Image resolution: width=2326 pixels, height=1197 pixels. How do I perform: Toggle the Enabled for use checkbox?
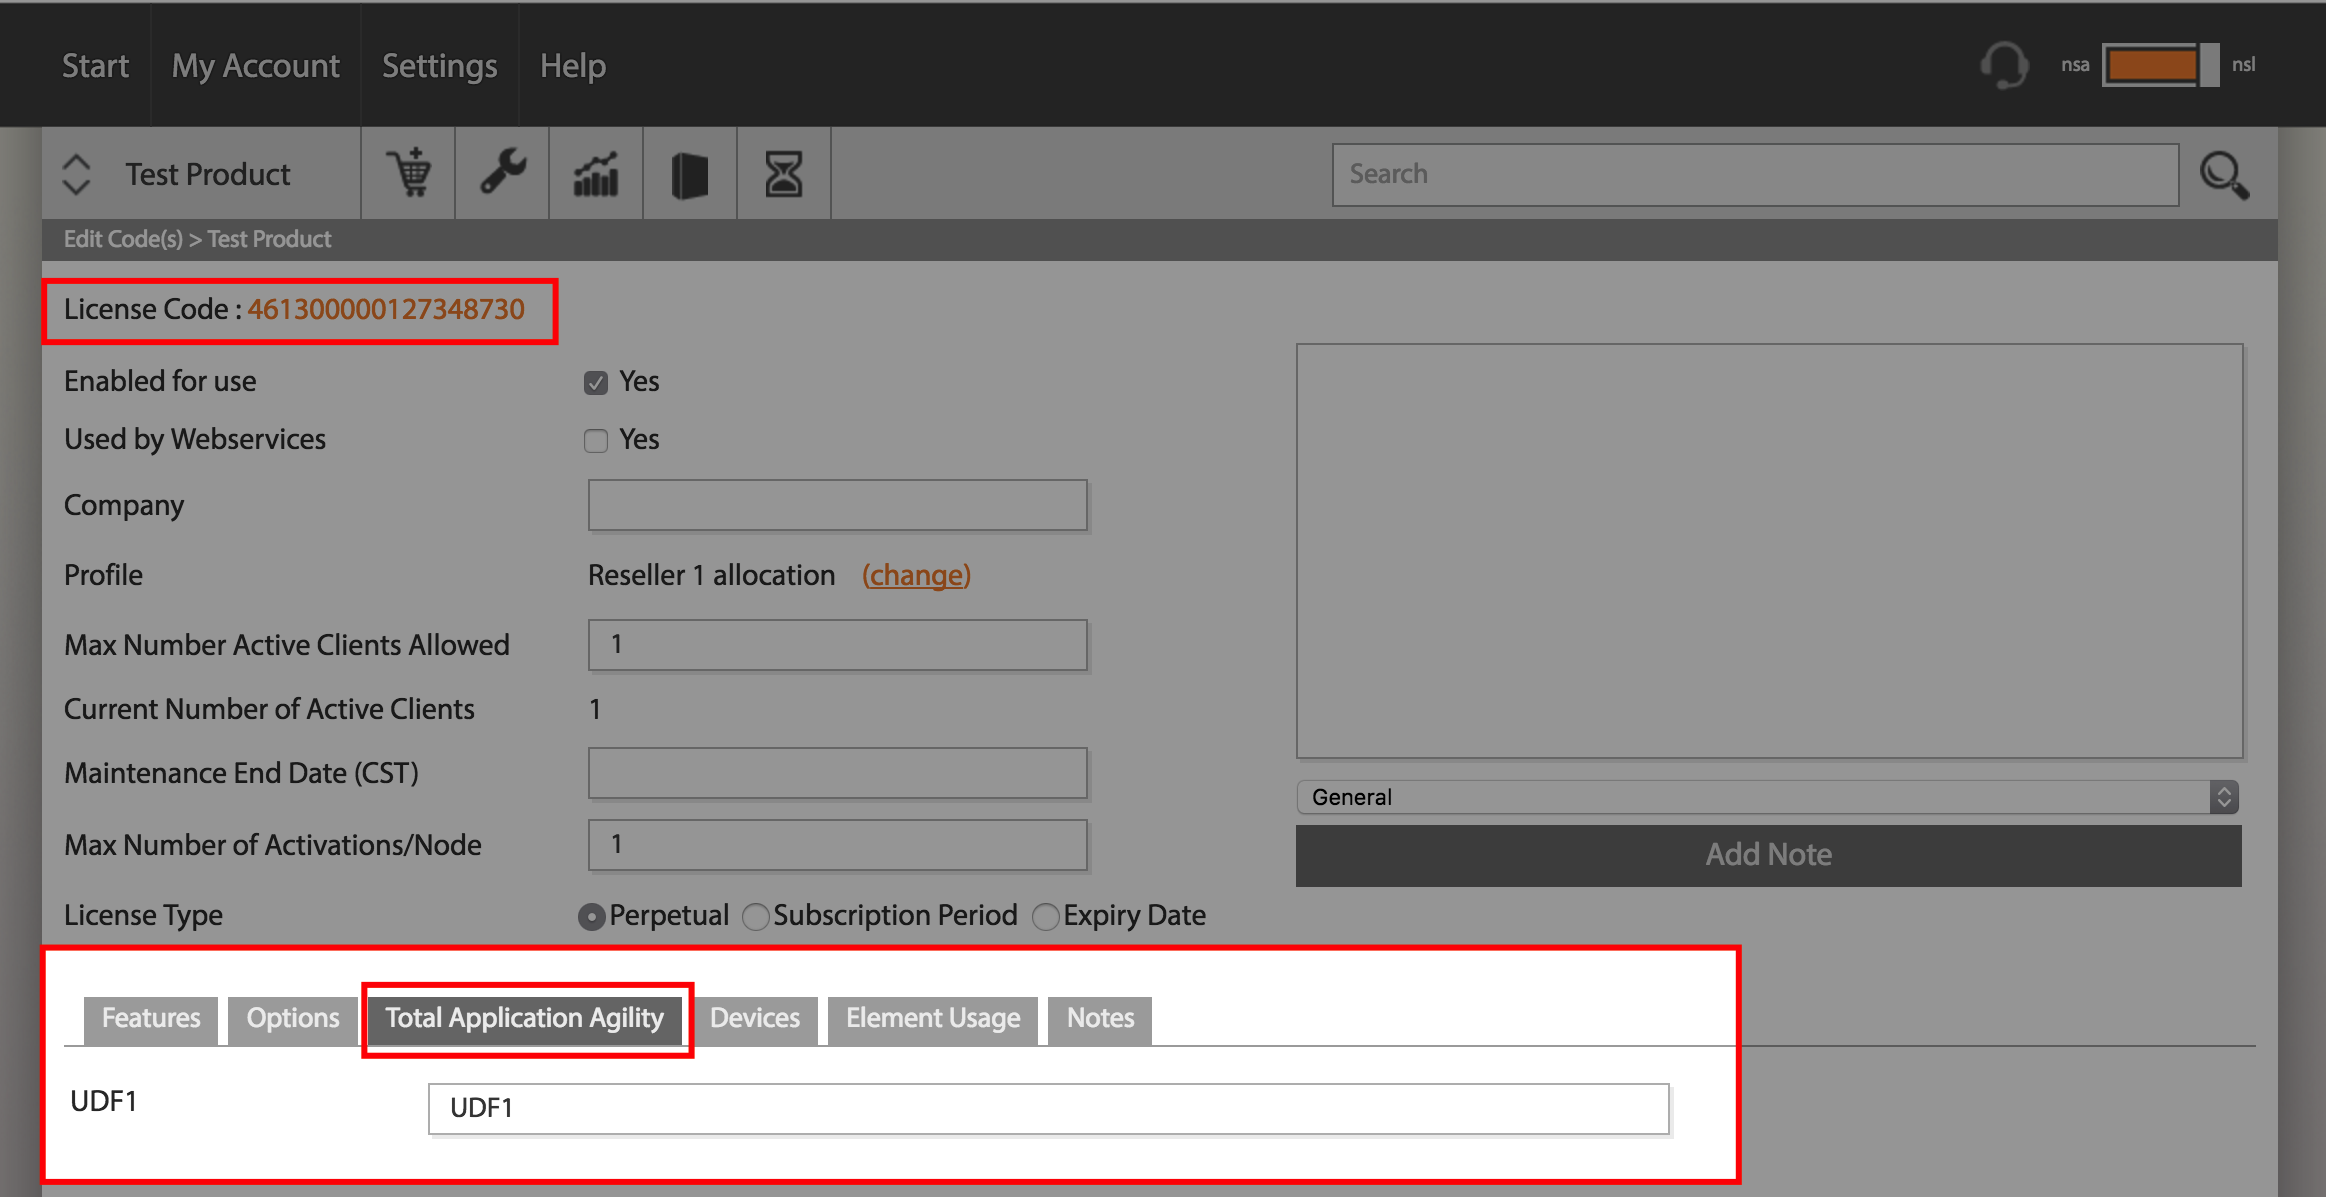pos(596,383)
